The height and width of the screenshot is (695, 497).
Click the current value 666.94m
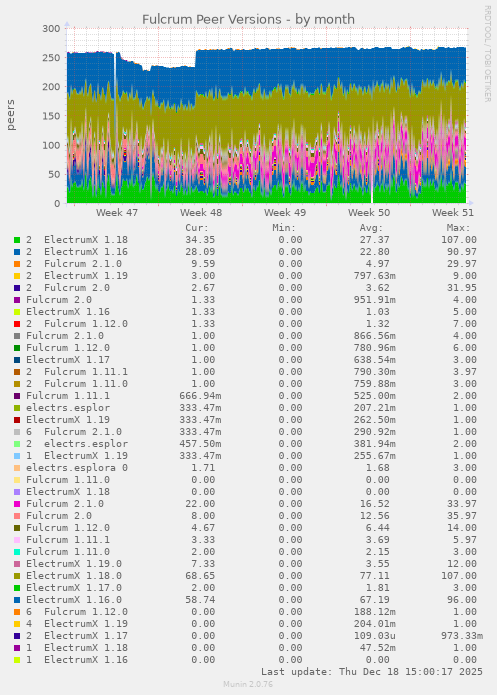coord(200,396)
